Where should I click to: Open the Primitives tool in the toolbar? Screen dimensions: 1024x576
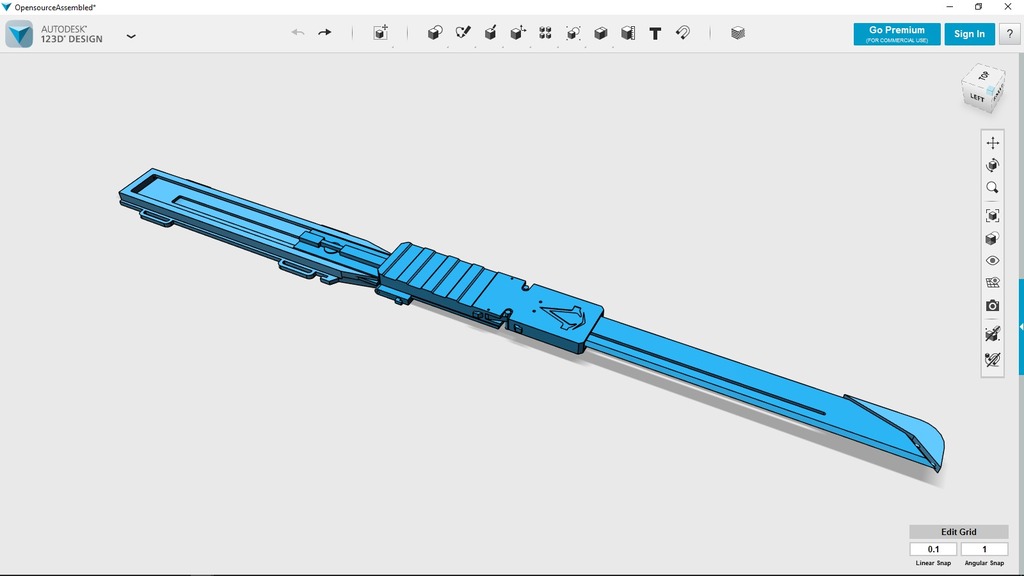[x=434, y=33]
